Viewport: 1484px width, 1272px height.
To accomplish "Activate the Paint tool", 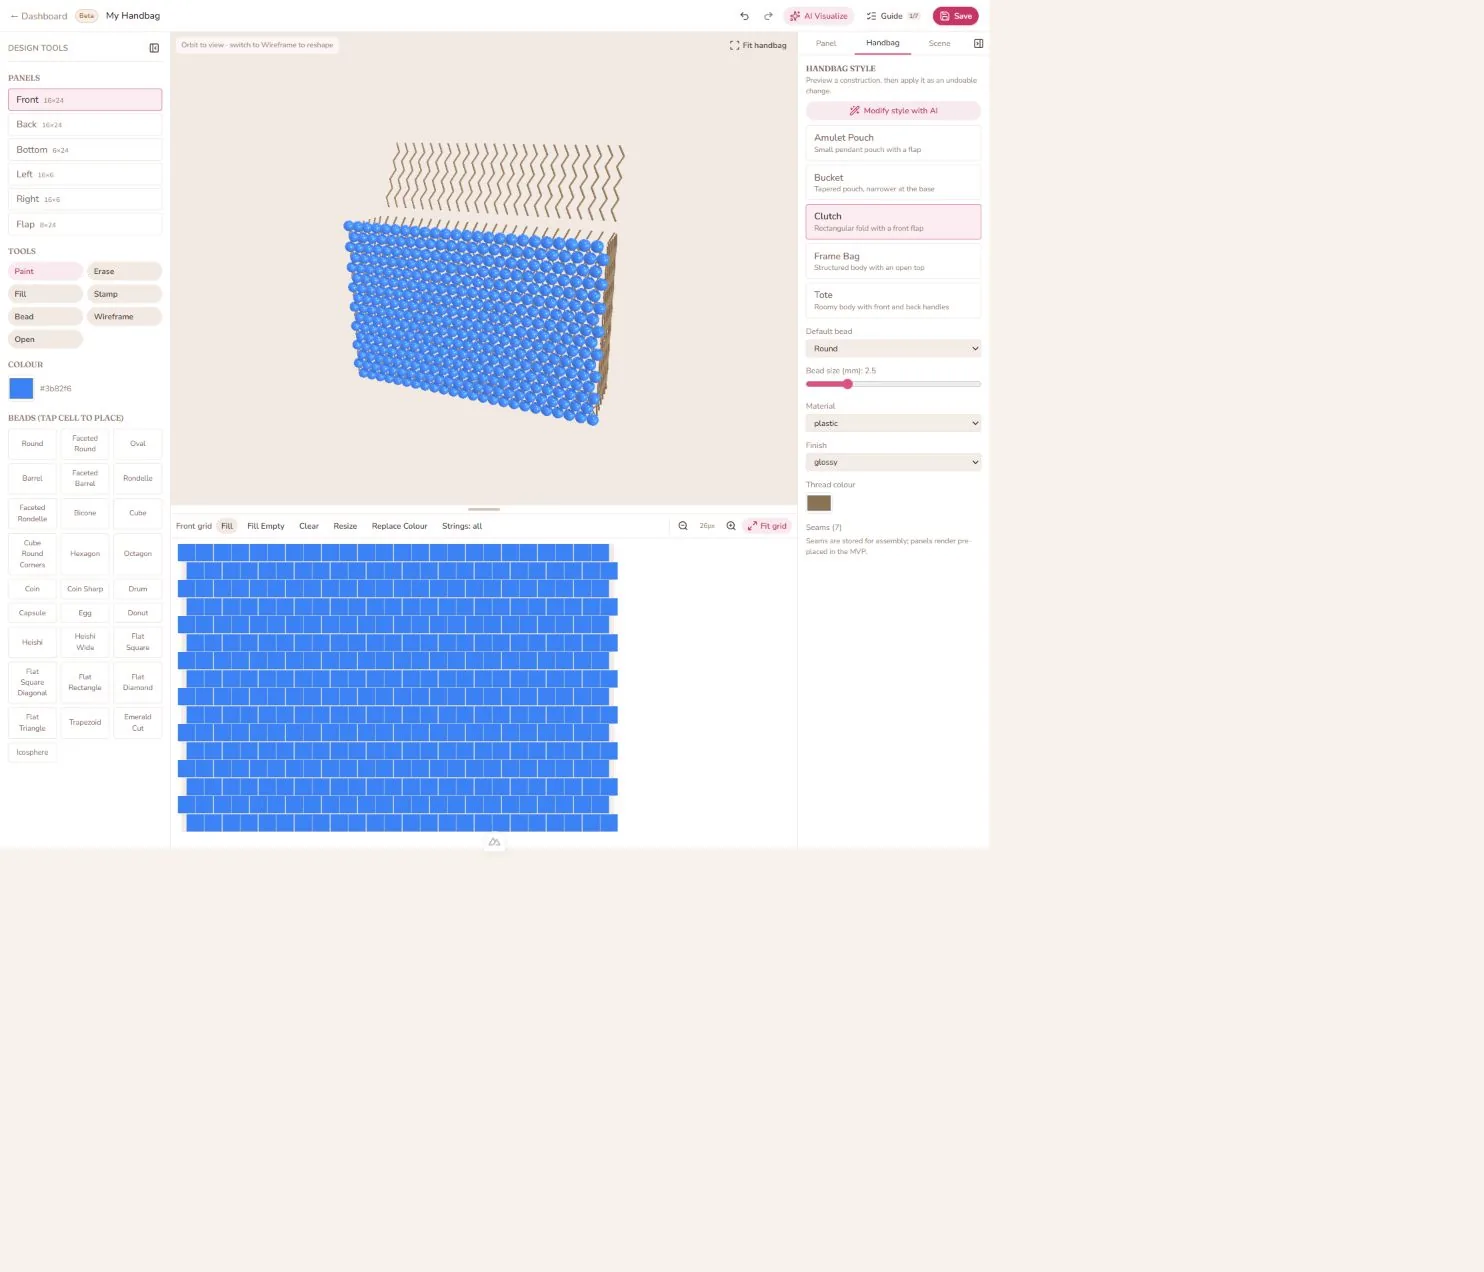I will click(45, 271).
